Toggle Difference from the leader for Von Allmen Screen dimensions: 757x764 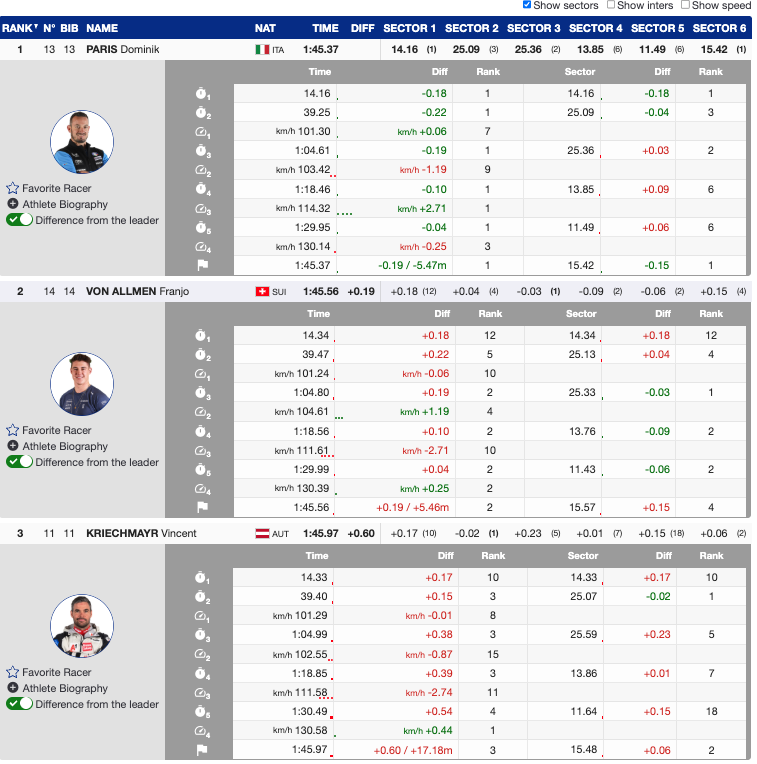20,462
